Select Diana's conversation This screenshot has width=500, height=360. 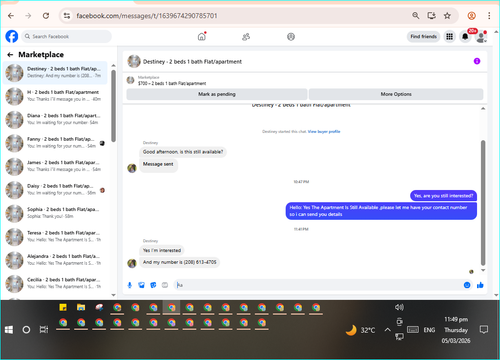tap(55, 119)
